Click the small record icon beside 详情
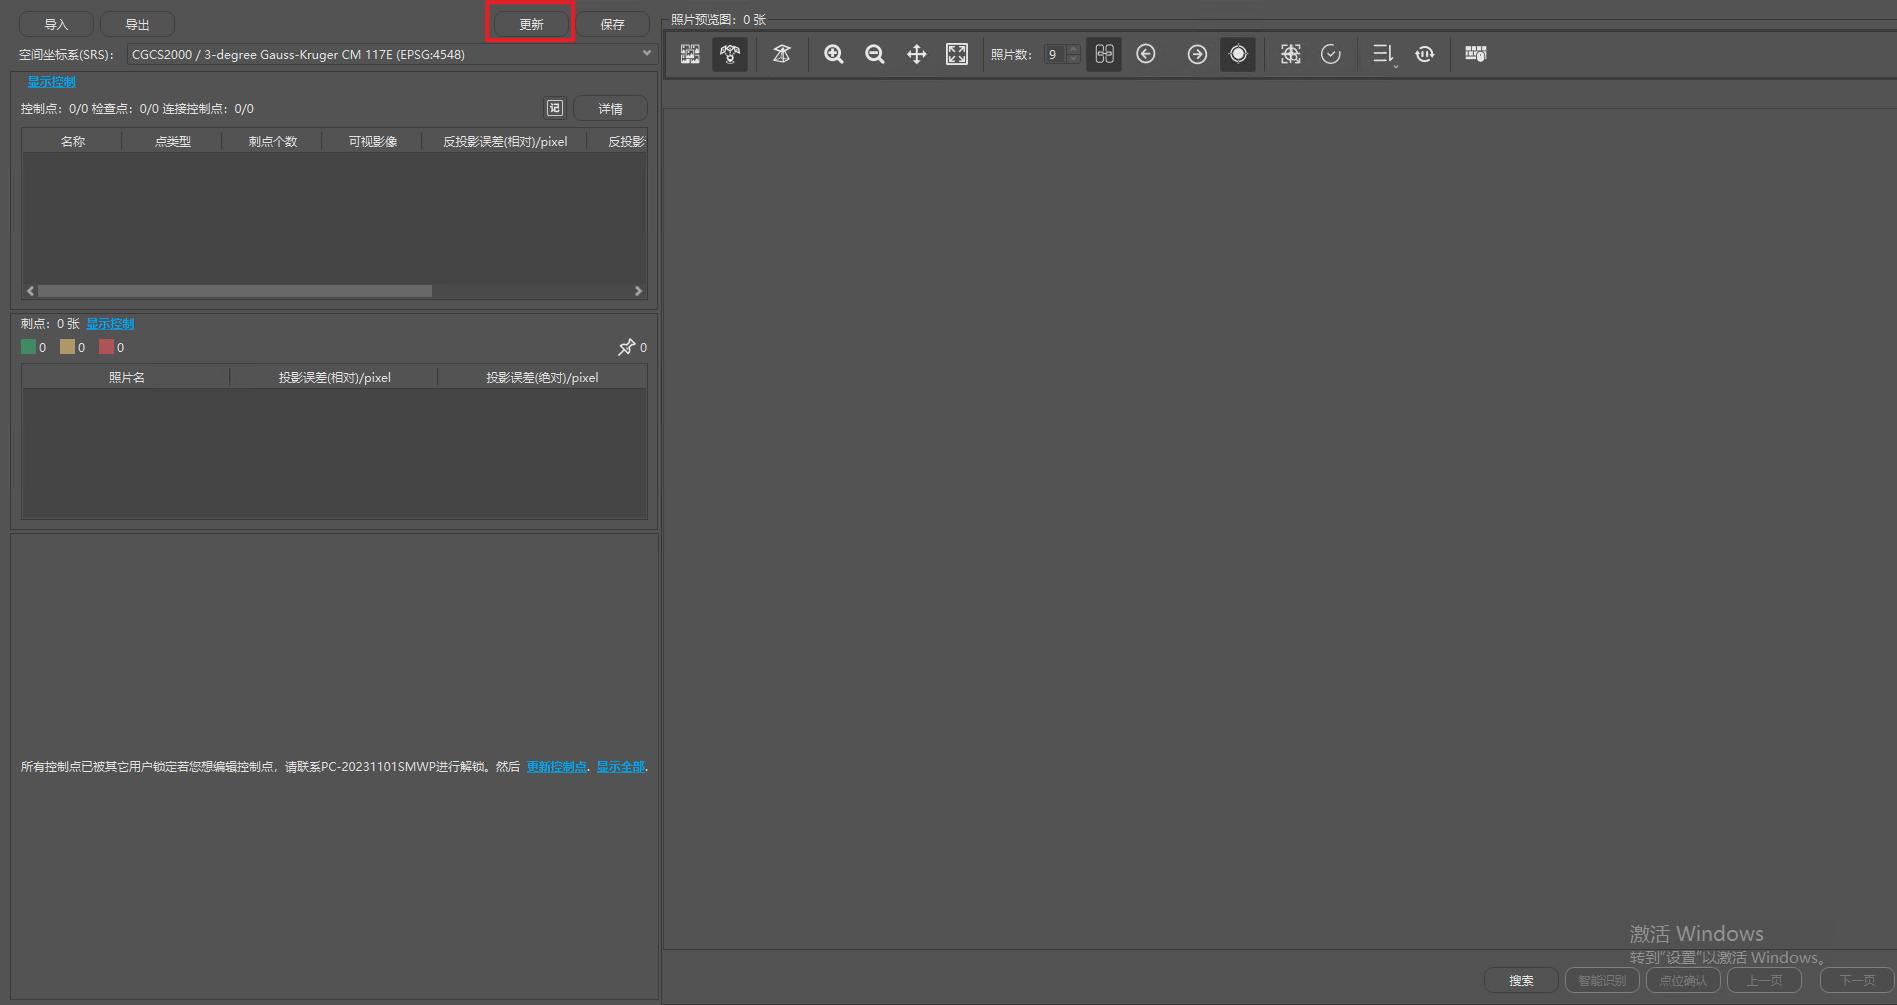1897x1005 pixels. 555,108
